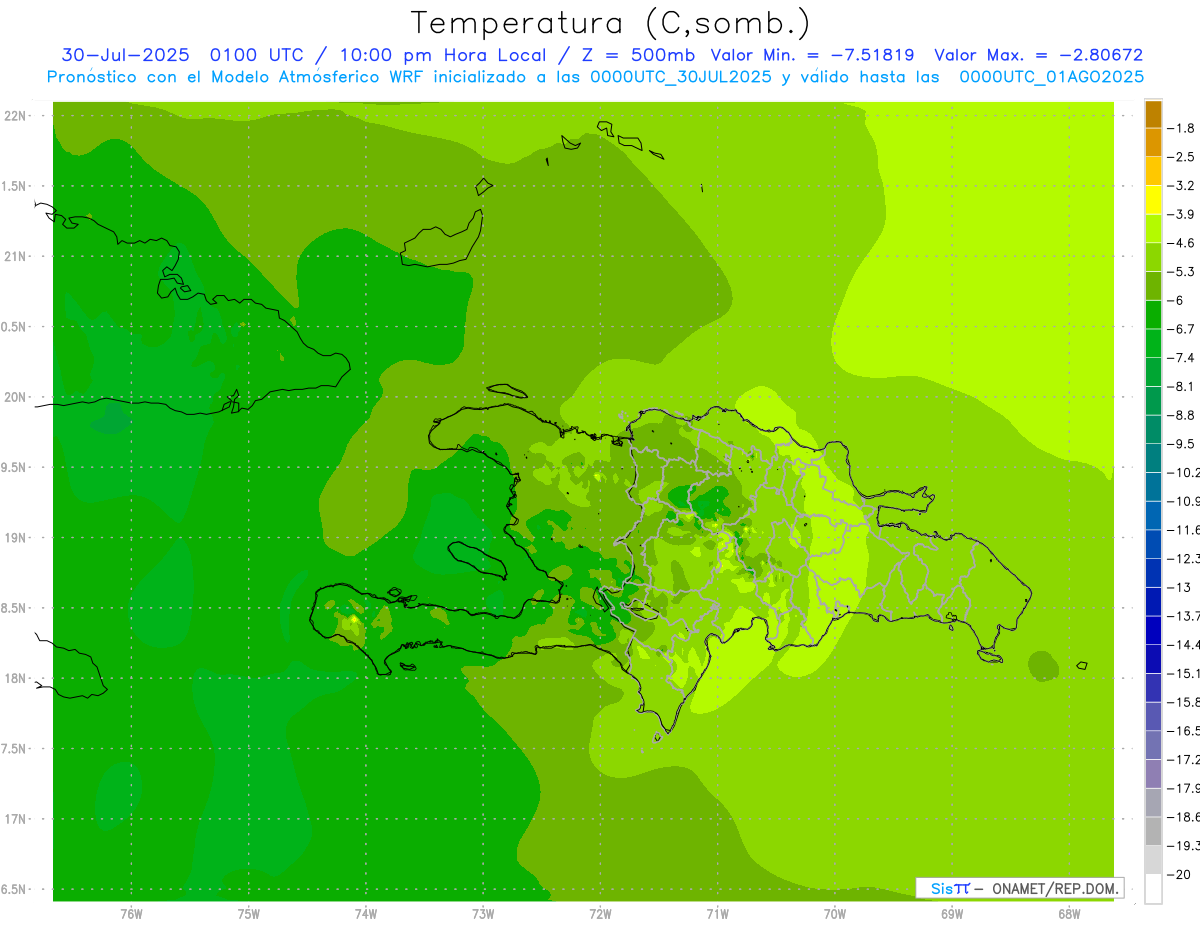
Task: Pick the white swatch below -20 in the legend
Action: click(1153, 889)
